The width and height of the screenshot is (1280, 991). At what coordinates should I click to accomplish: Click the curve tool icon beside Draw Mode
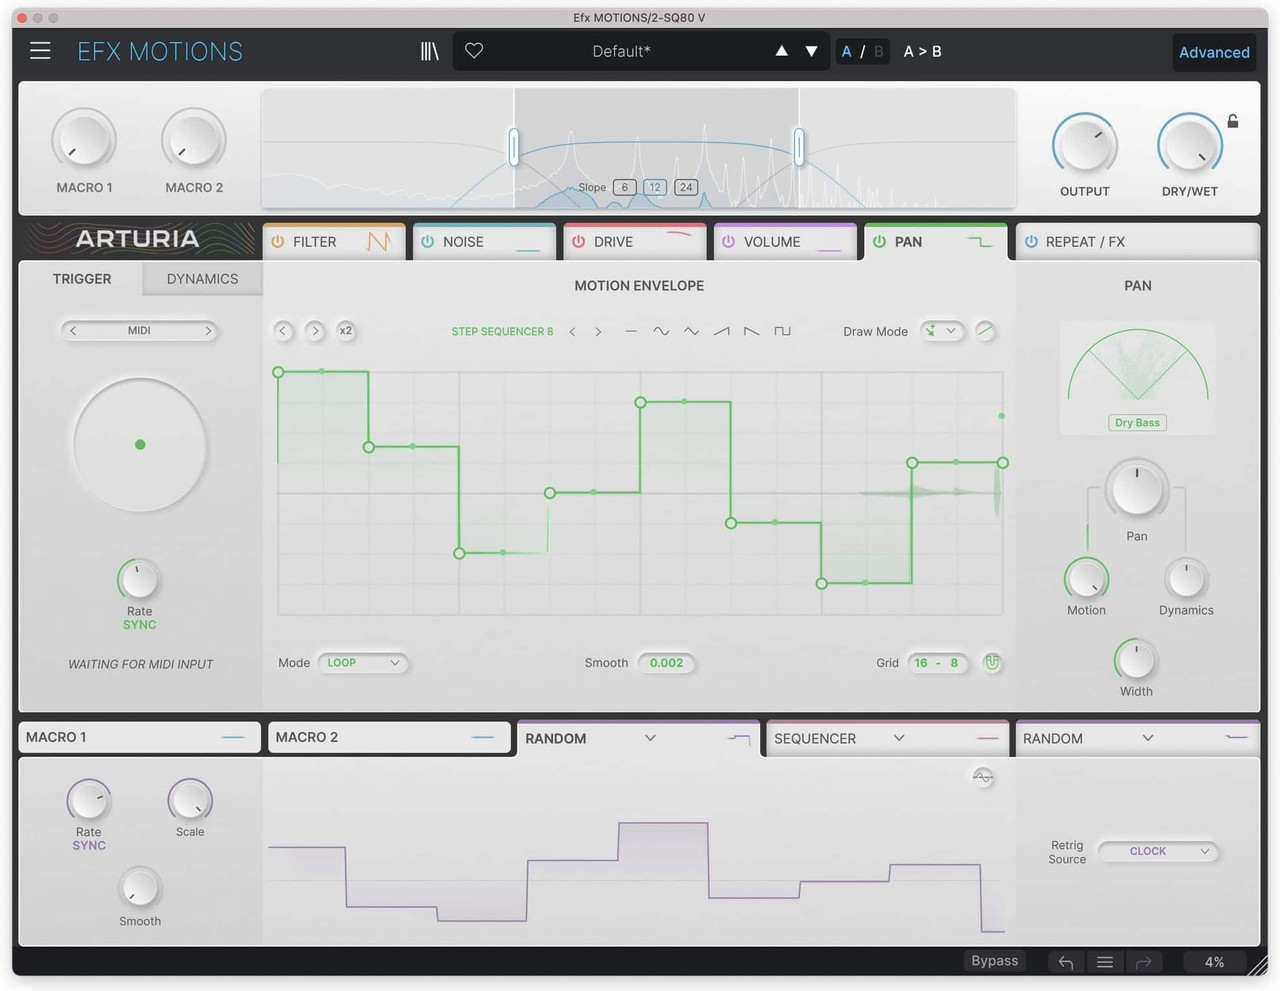tap(985, 331)
